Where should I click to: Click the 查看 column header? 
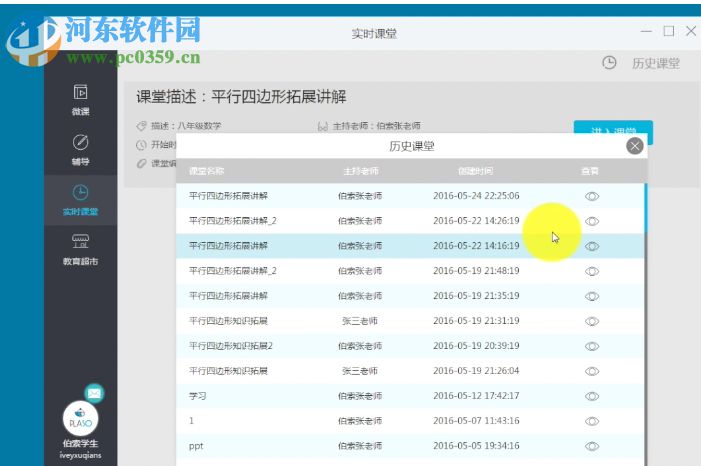click(590, 171)
